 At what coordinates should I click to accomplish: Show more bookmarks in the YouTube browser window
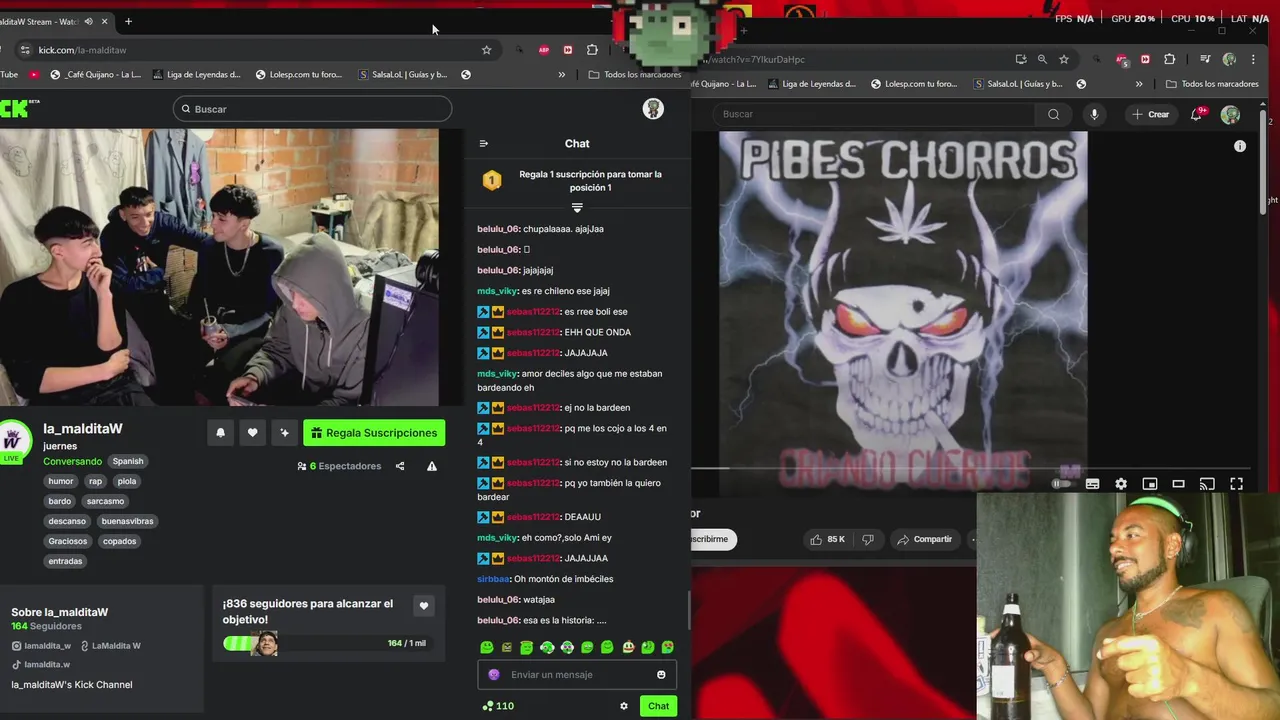1139,84
